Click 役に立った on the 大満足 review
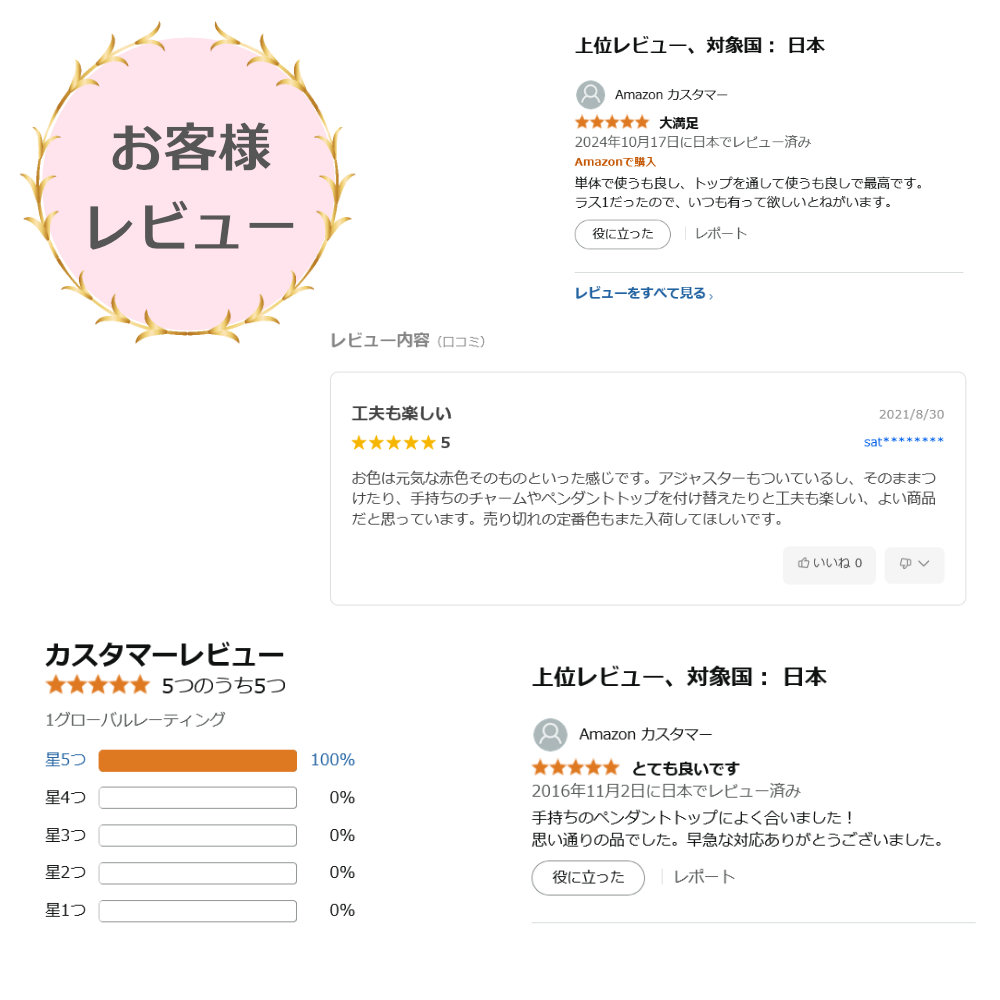The height and width of the screenshot is (1000, 1000). pyautogui.click(x=622, y=234)
